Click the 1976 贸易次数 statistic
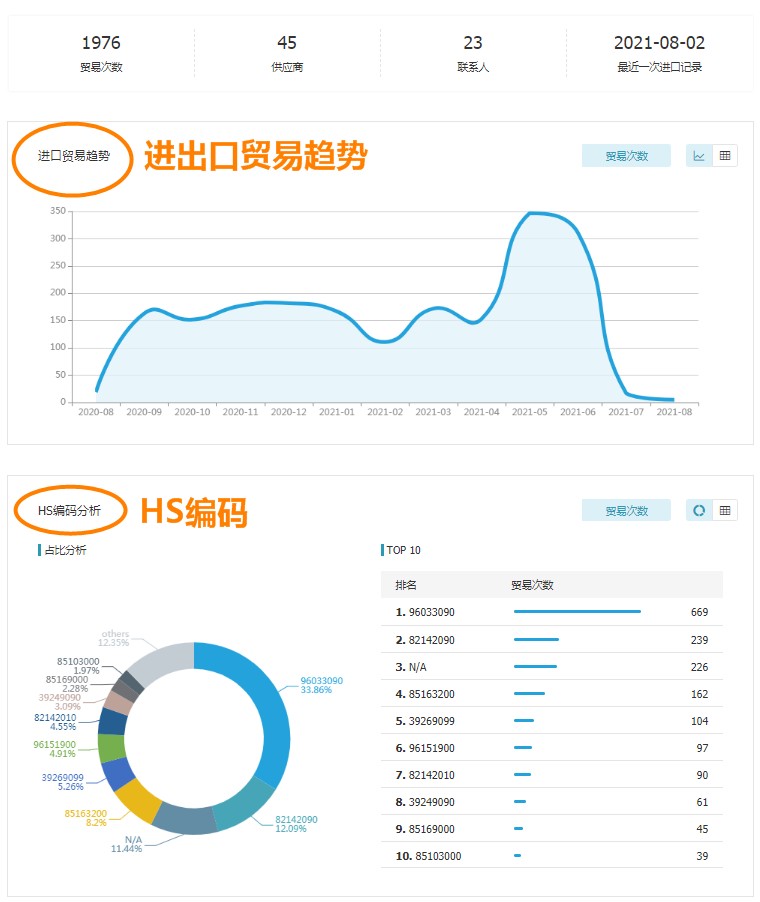The image size is (760, 902). [x=101, y=53]
